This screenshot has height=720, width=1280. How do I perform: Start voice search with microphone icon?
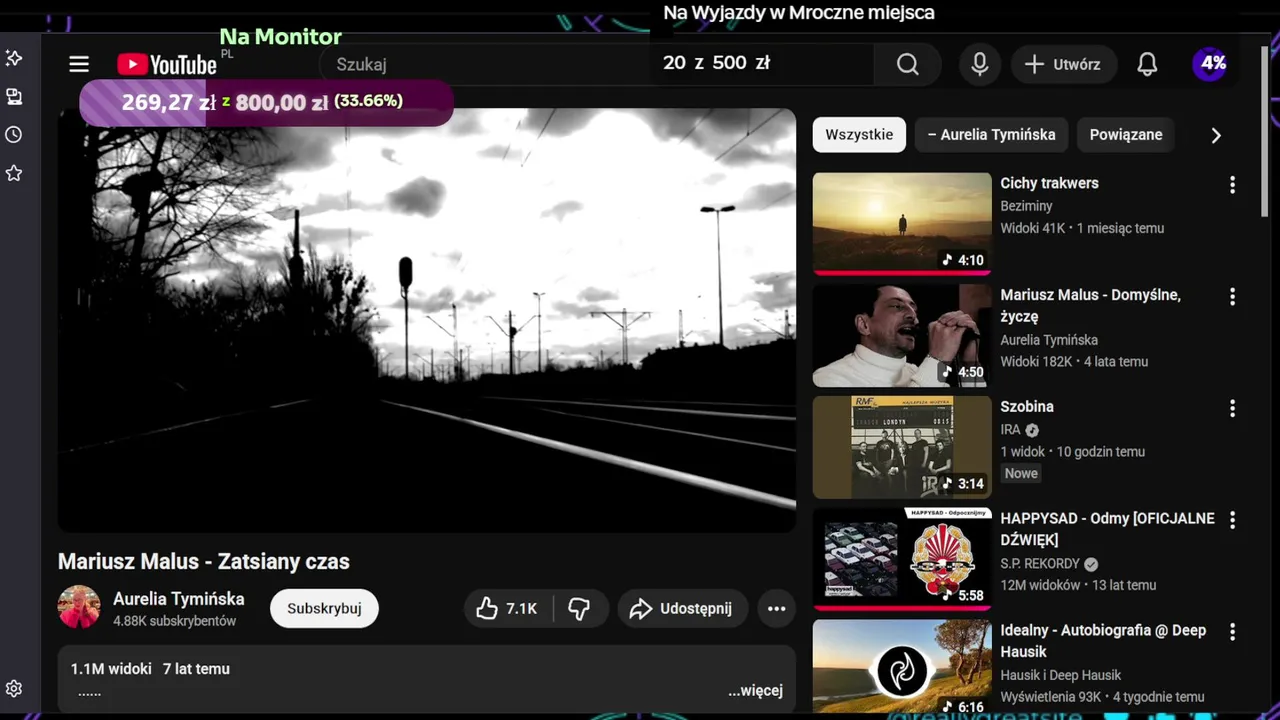980,64
